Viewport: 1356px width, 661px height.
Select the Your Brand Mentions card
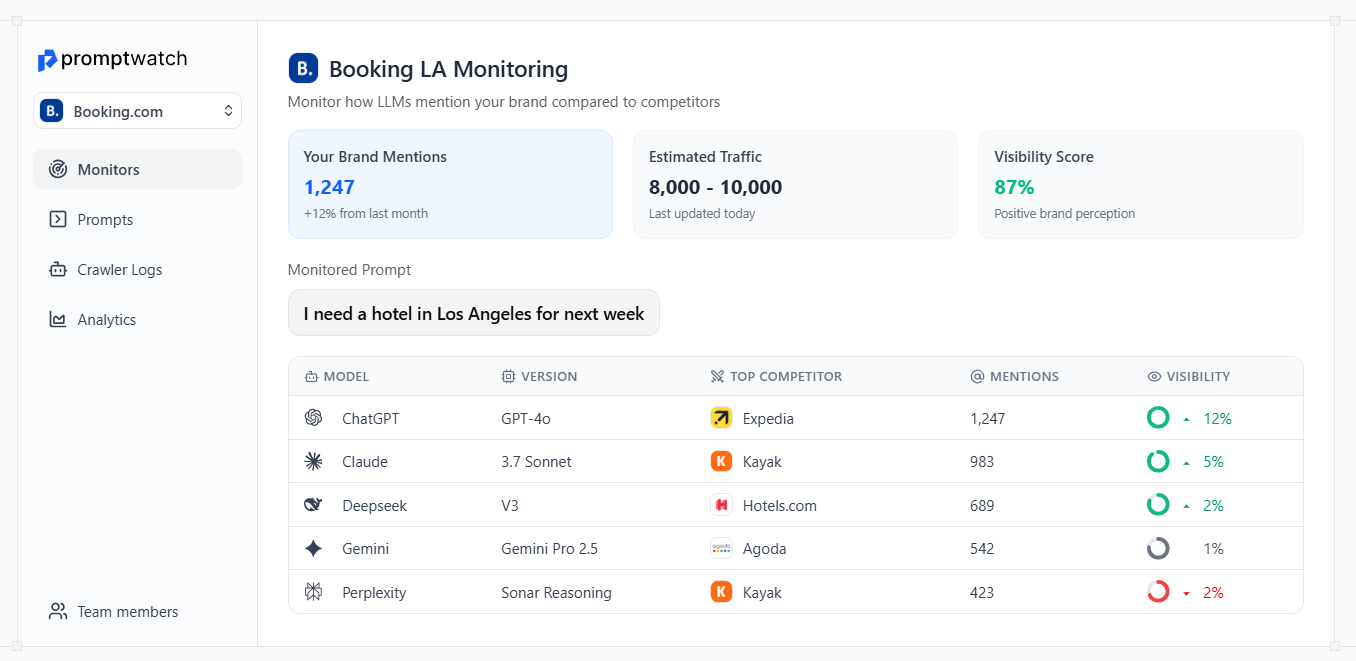point(450,184)
